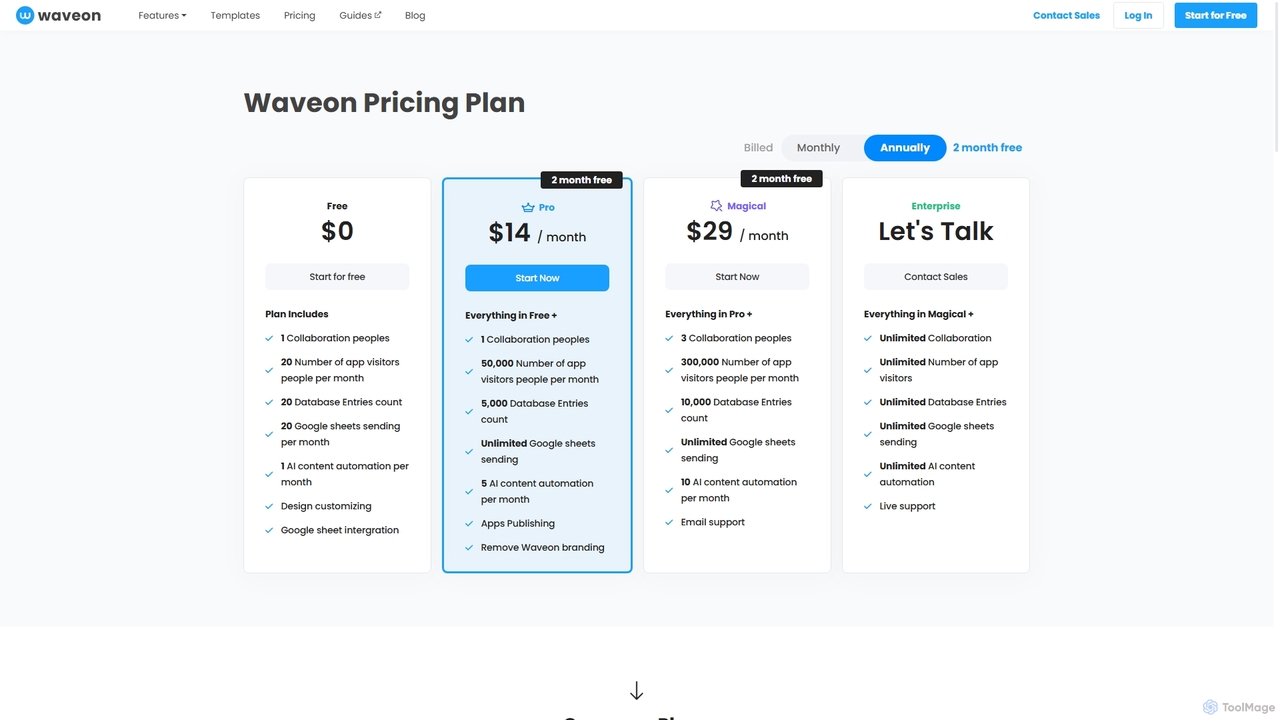Click the checkmark beside Apps Publishing
Screen dimensions: 1280x720
pyautogui.click(x=469, y=524)
